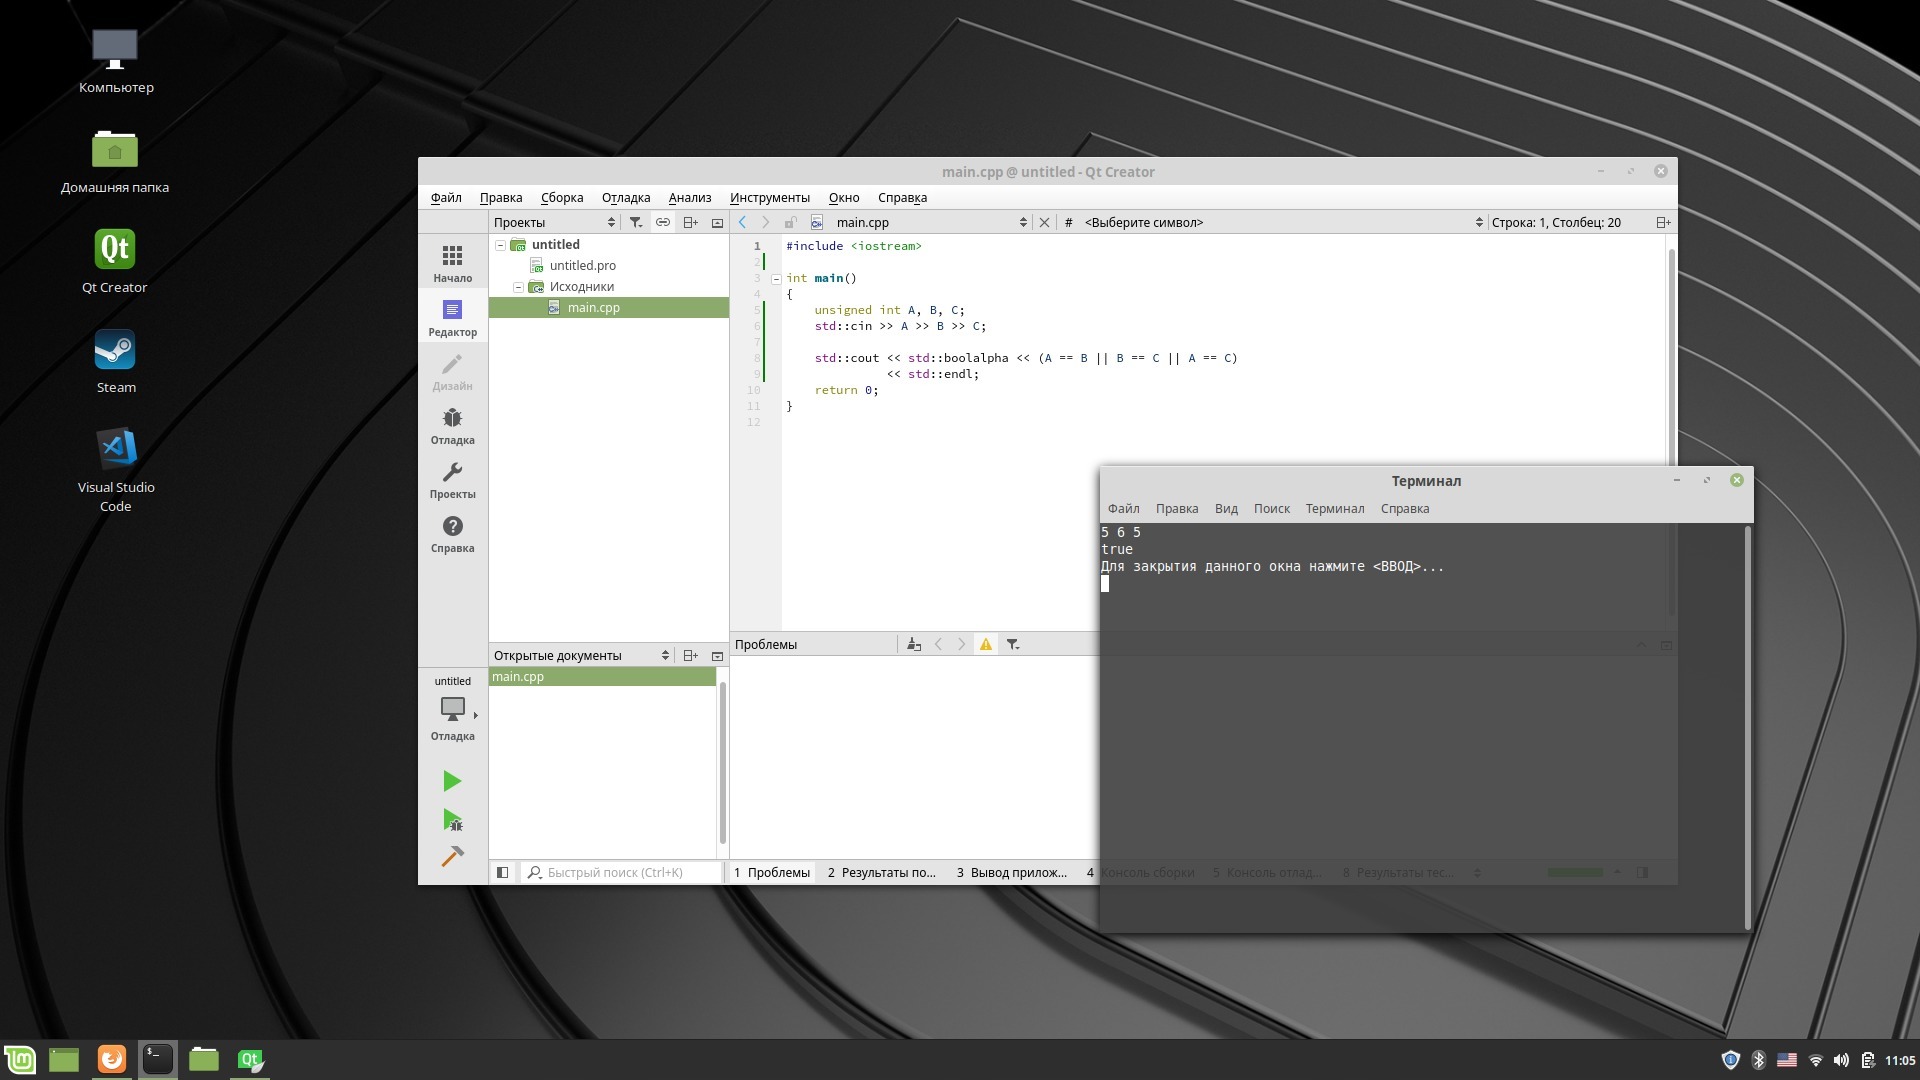Open the issues category filter
The height and width of the screenshot is (1080, 1920).
pyautogui.click(x=1013, y=644)
